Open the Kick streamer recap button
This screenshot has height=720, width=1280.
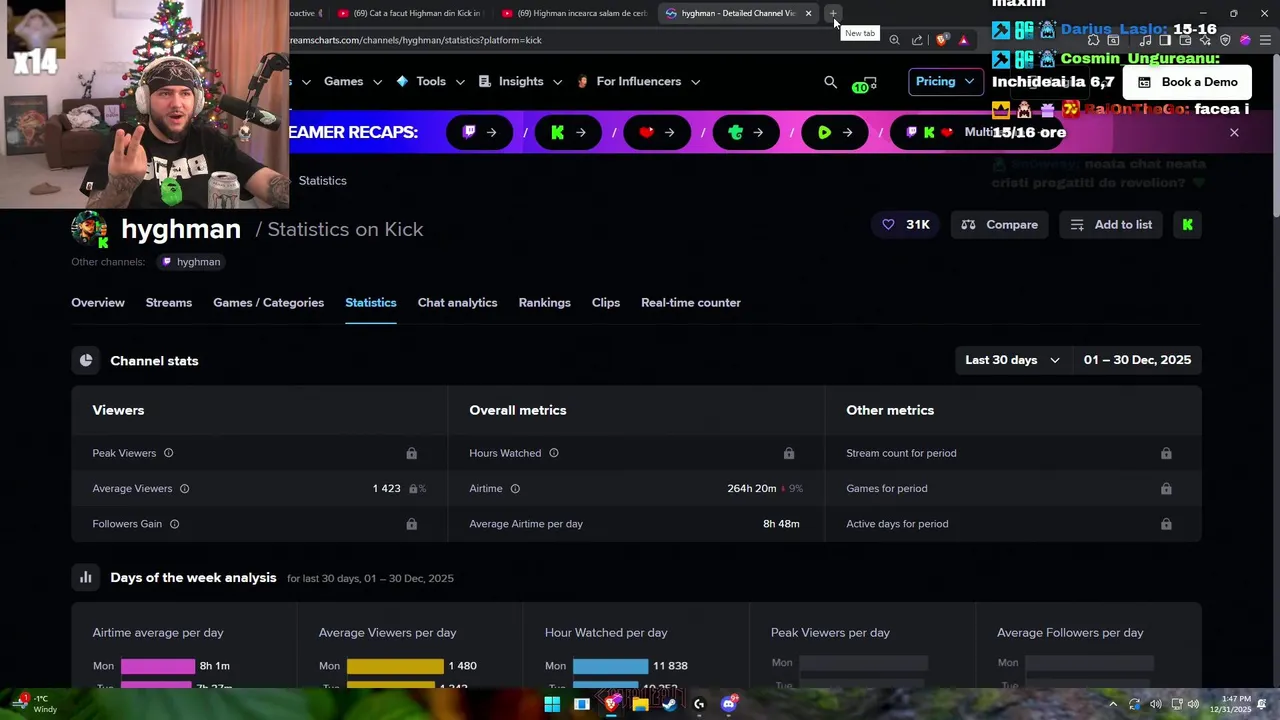coord(568,132)
